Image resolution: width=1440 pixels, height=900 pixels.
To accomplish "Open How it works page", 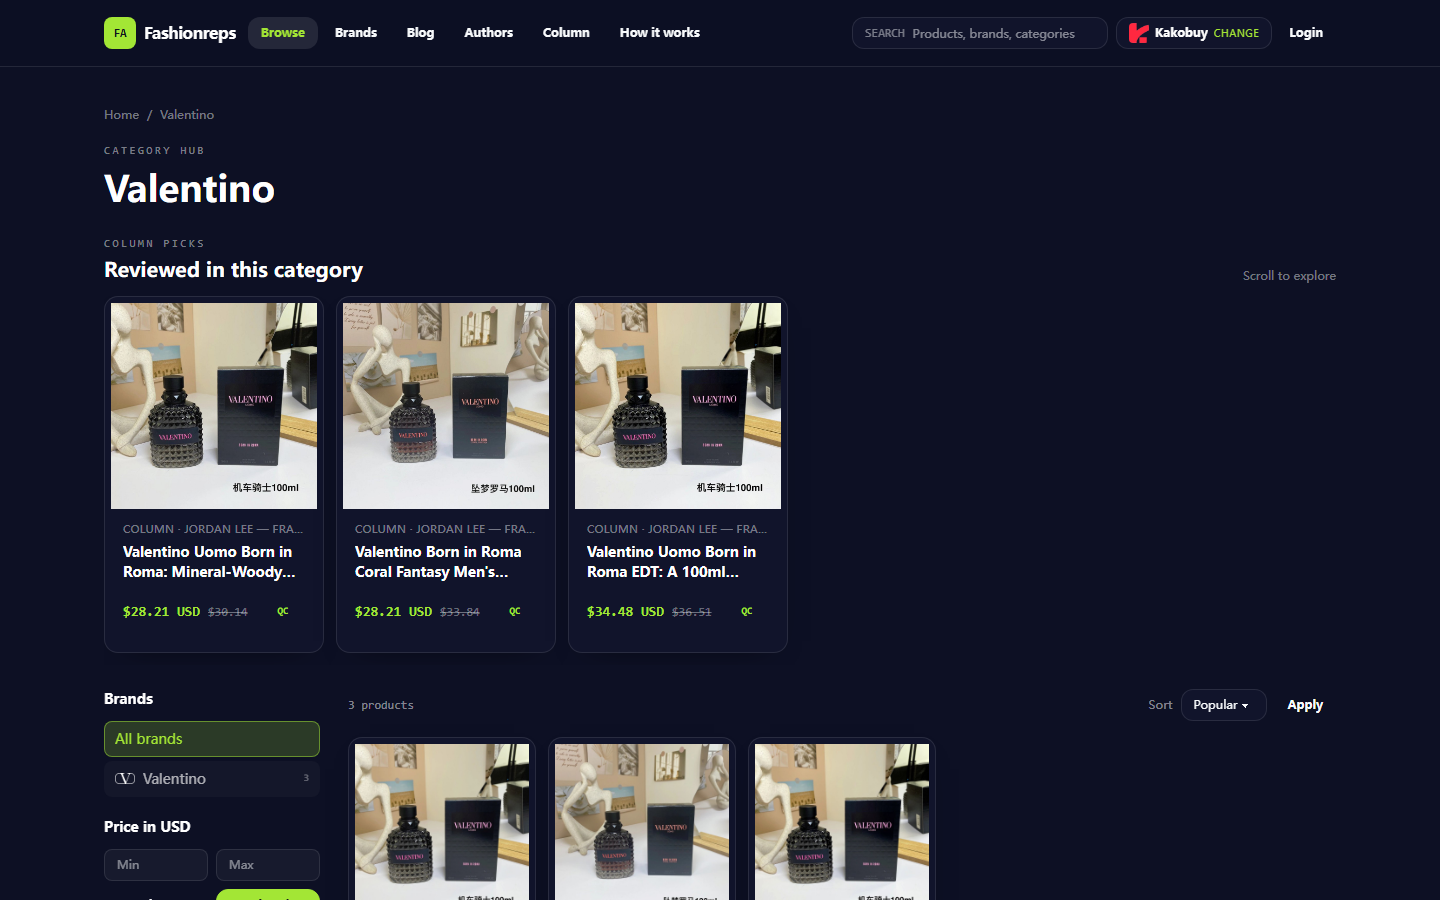I will pos(660,33).
